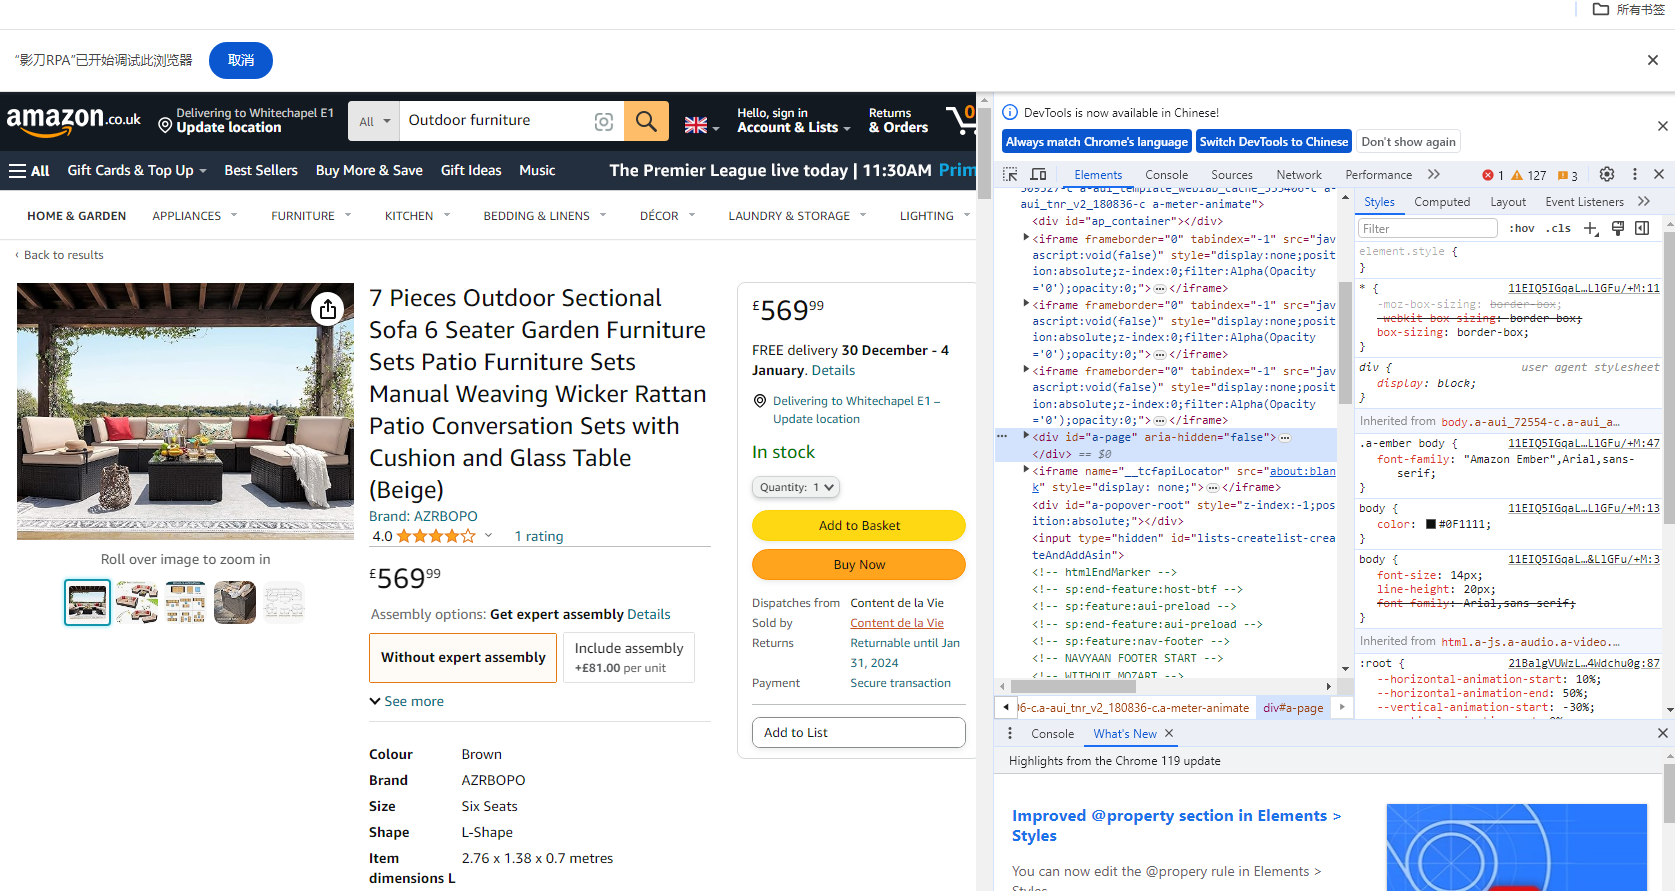Image resolution: width=1675 pixels, height=891 pixels.
Task: Select the second product thumbnail image
Action: click(x=137, y=602)
